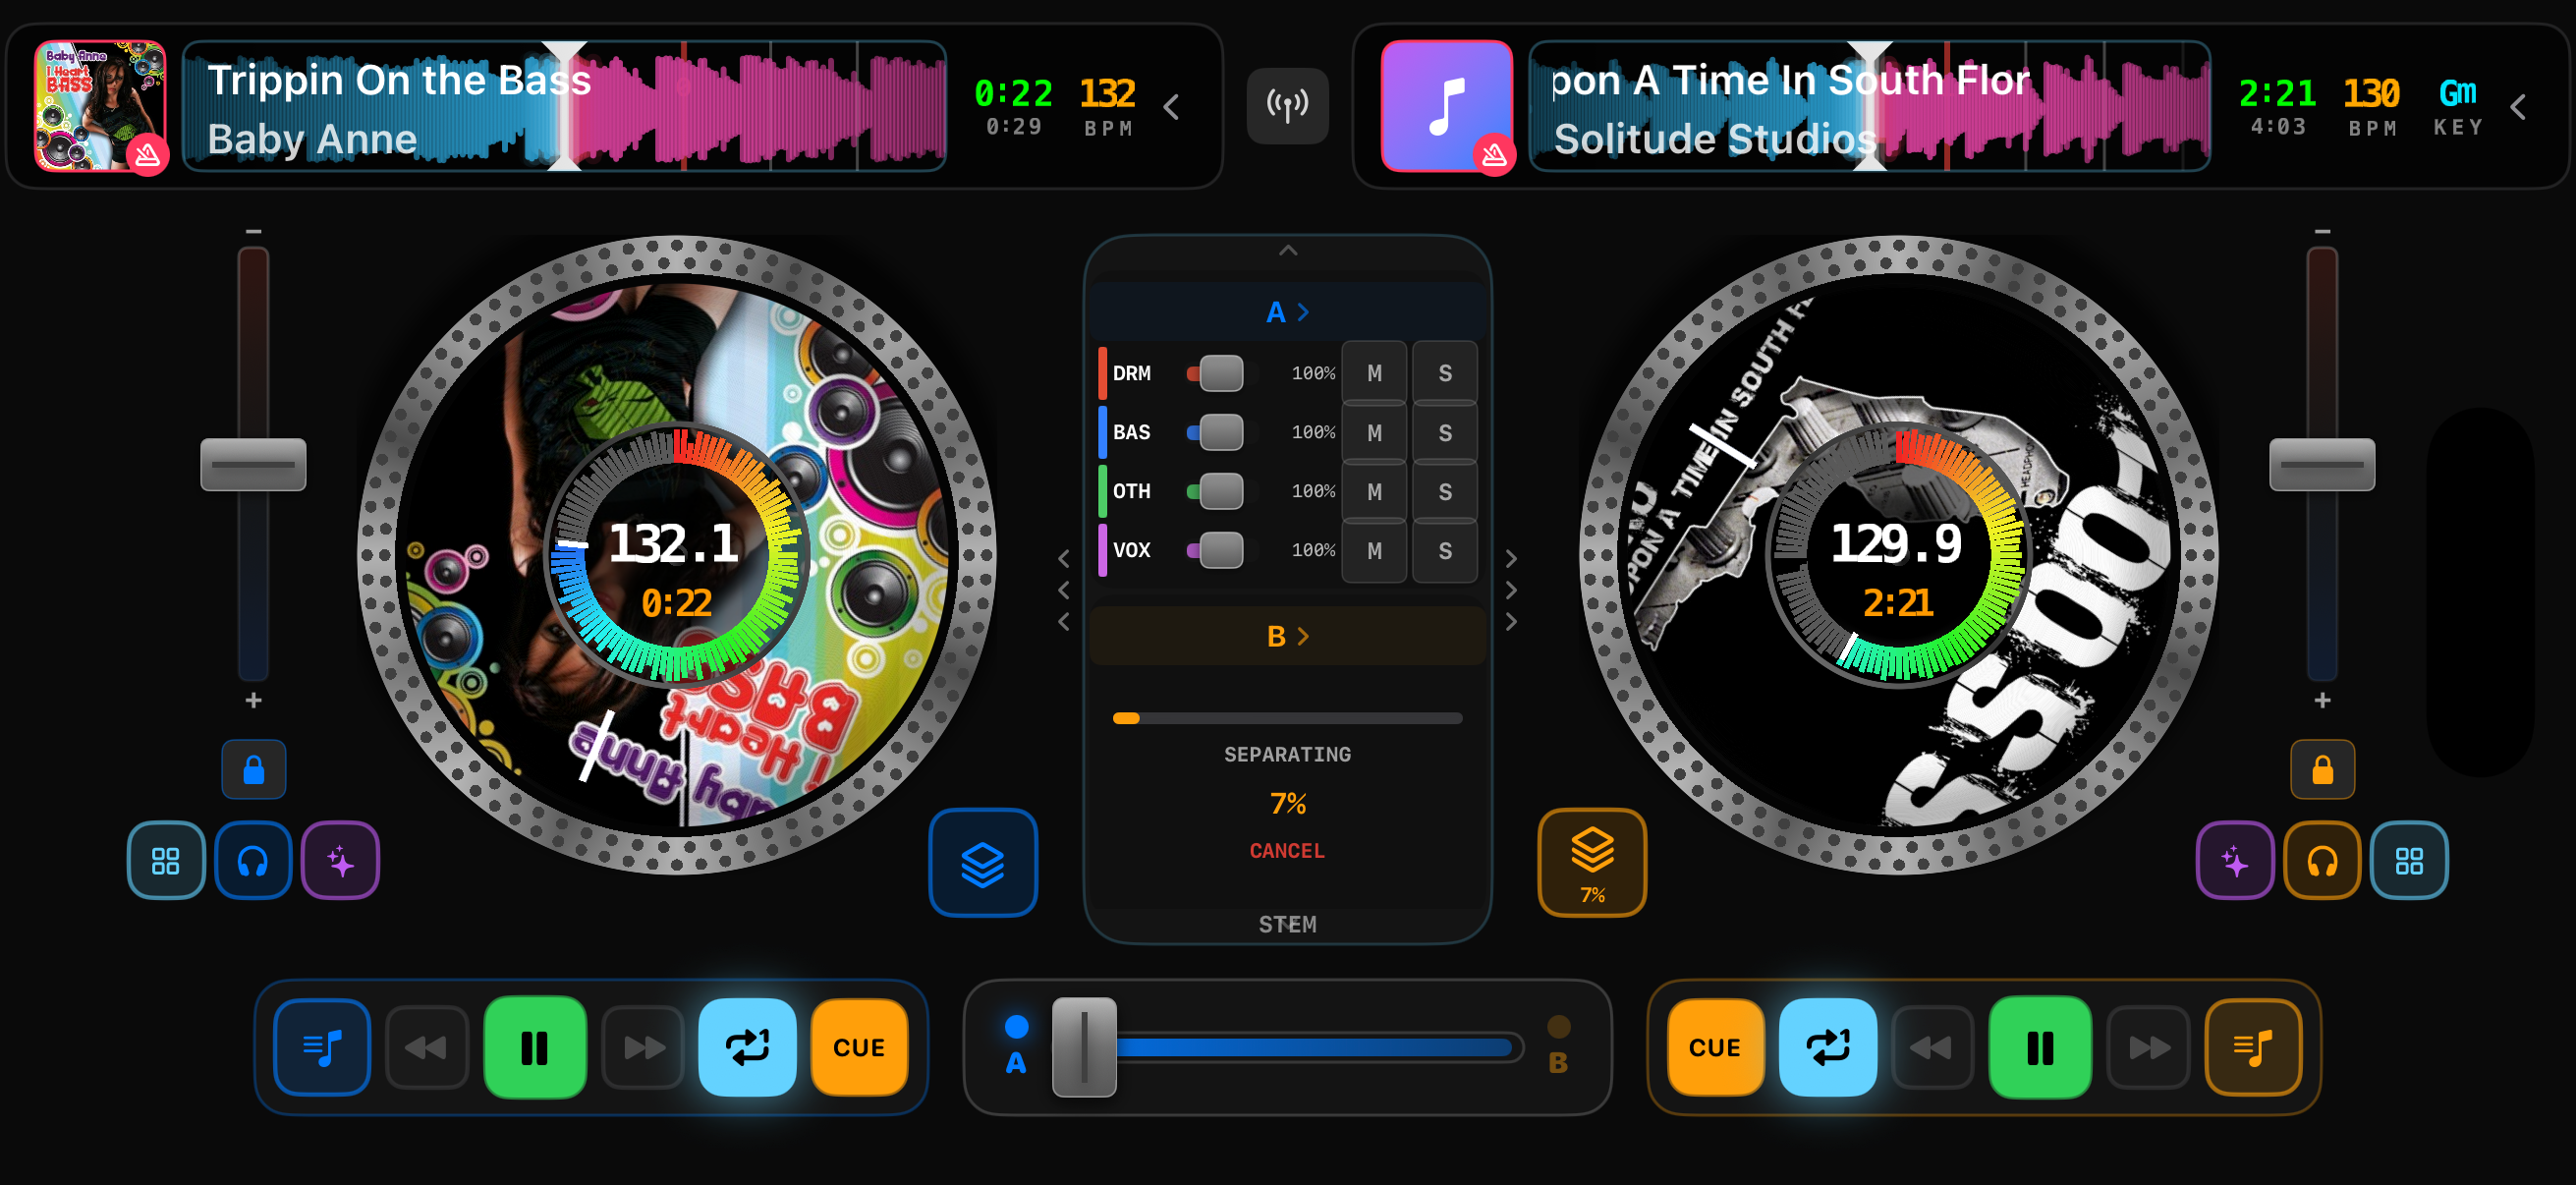Collapse the stem panel with top chevron
The height and width of the screenshot is (1185, 2576).
[1288, 250]
